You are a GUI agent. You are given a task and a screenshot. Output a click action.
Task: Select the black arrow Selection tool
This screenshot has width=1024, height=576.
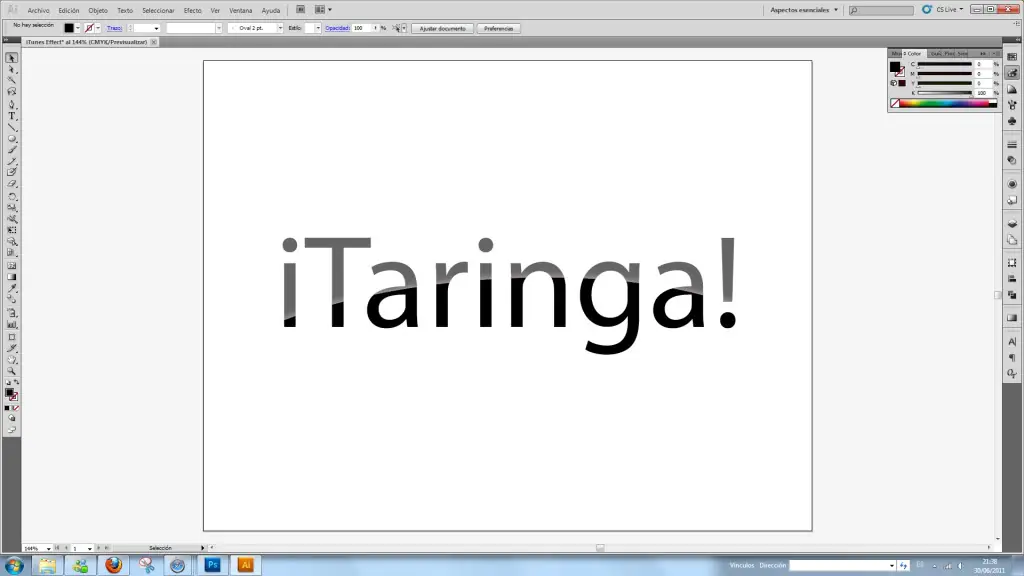pos(12,58)
